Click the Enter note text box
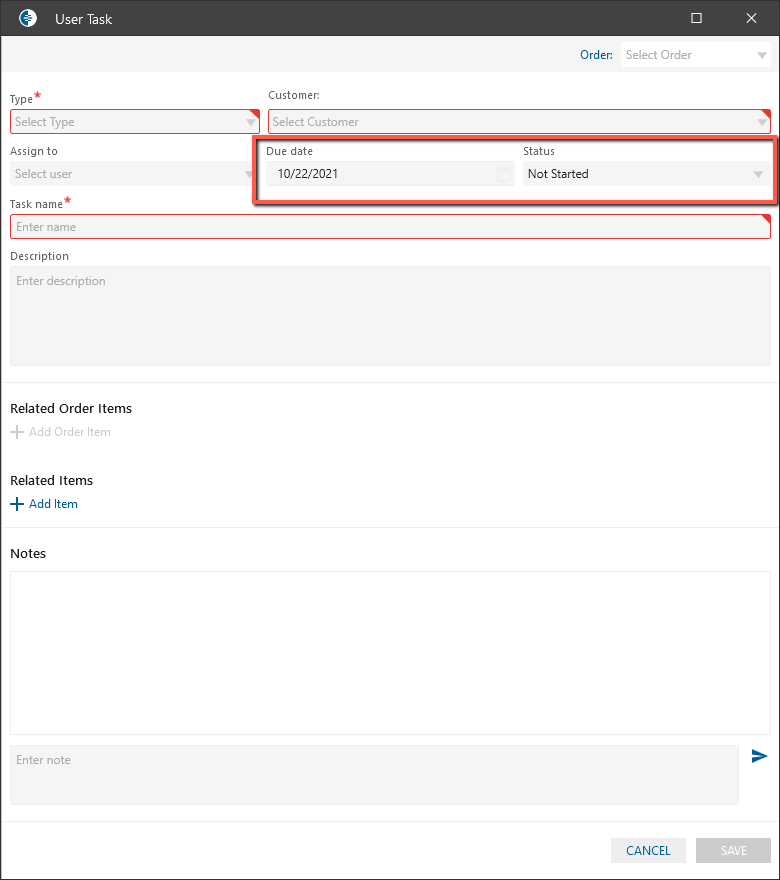Screen dimensions: 780x880 click(x=374, y=774)
